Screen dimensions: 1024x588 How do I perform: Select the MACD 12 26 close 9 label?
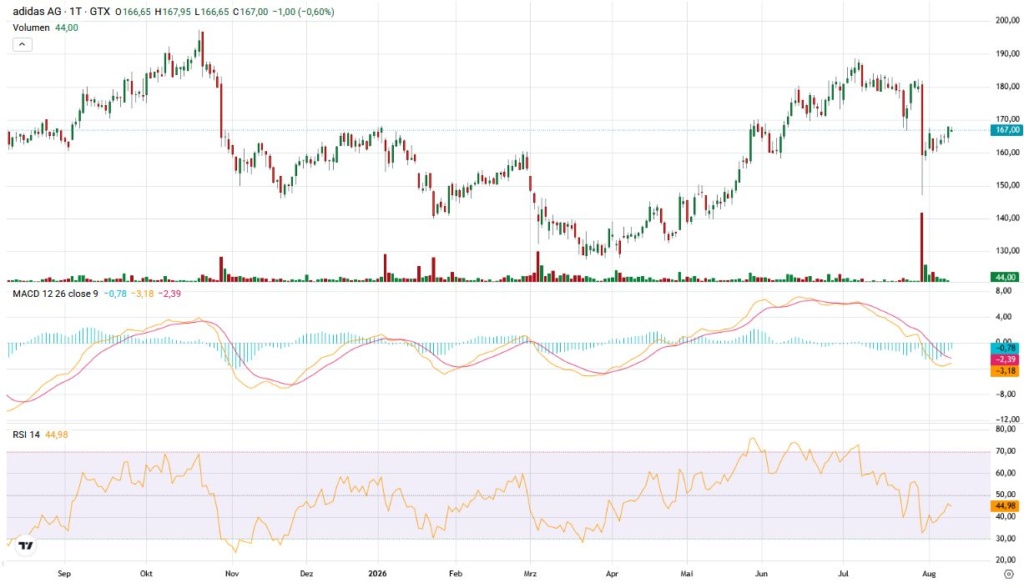click(56, 294)
